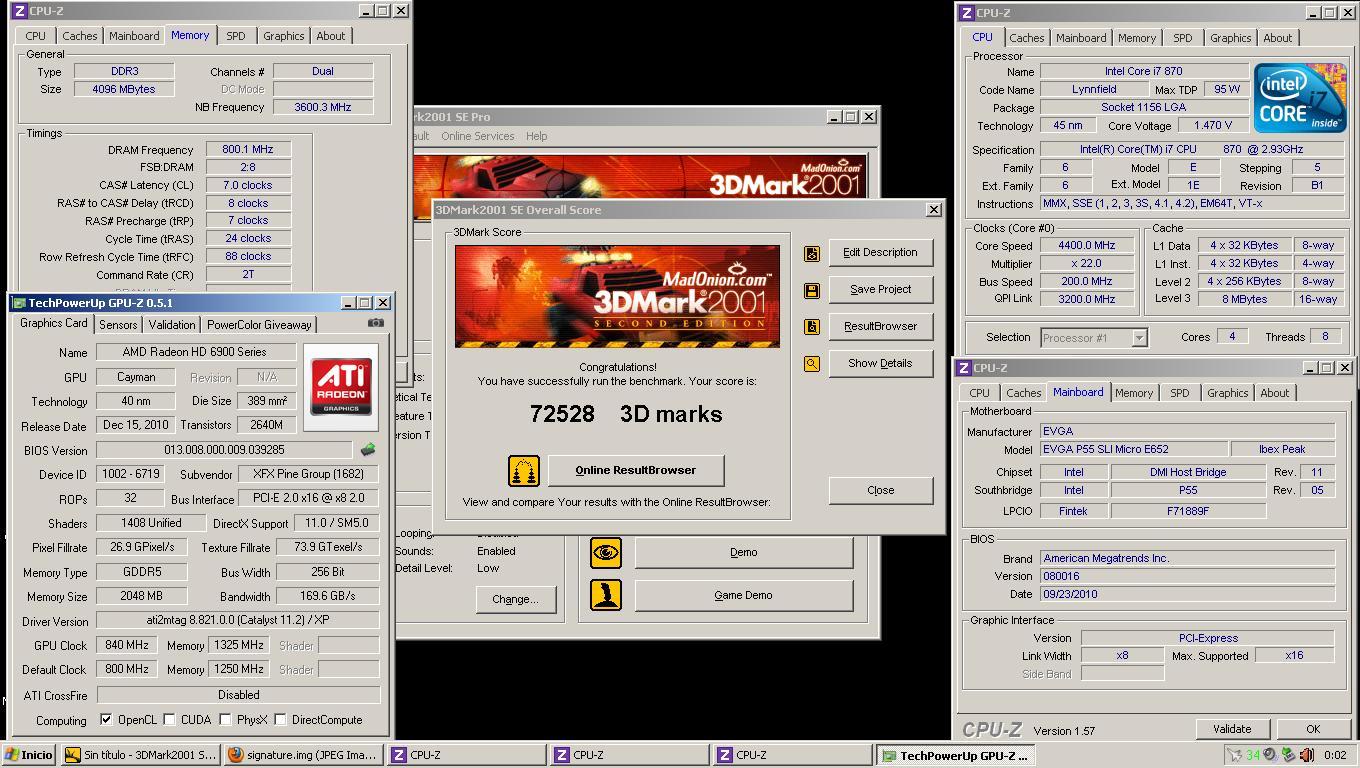Toggle the DirectCompute checkbox
This screenshot has width=1360, height=768.
click(x=281, y=719)
